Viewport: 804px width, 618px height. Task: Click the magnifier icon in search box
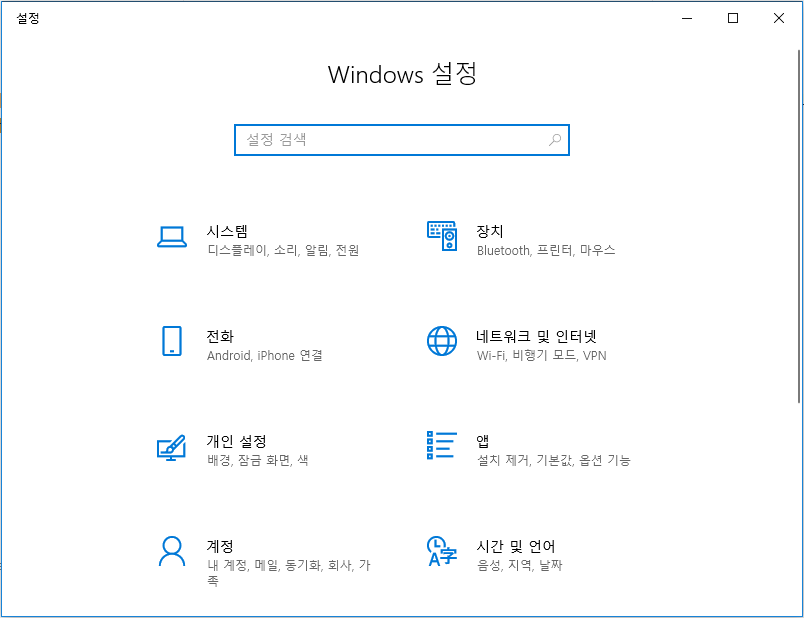coord(555,139)
